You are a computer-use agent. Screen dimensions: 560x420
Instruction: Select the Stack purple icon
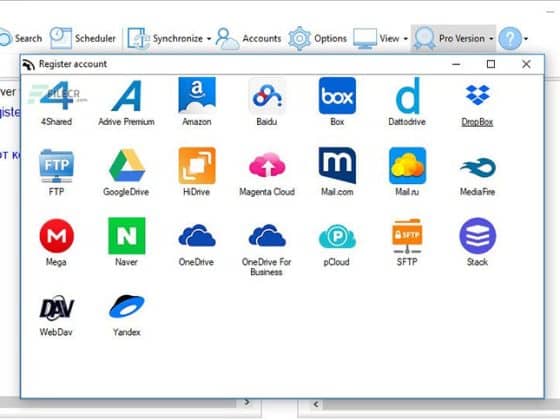point(478,236)
